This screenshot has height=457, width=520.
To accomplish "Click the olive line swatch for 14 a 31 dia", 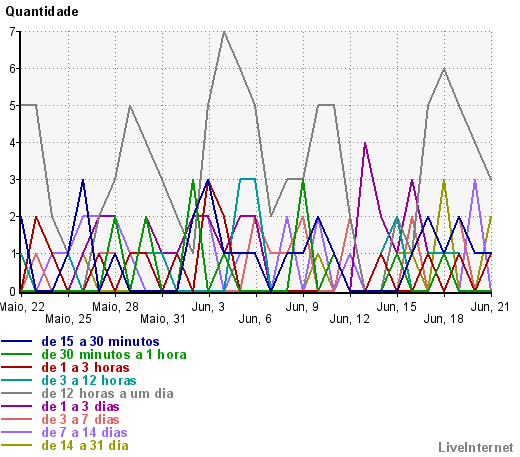I will [17, 445].
